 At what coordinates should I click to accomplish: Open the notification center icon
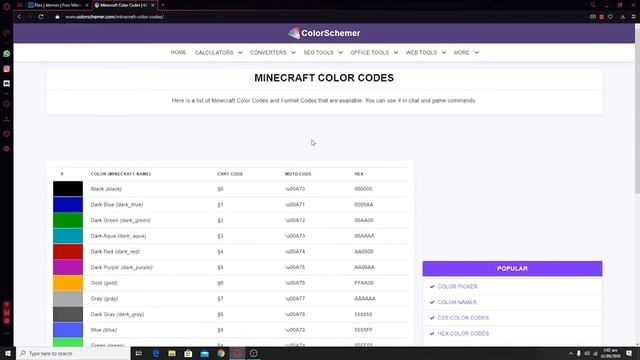coord(629,353)
